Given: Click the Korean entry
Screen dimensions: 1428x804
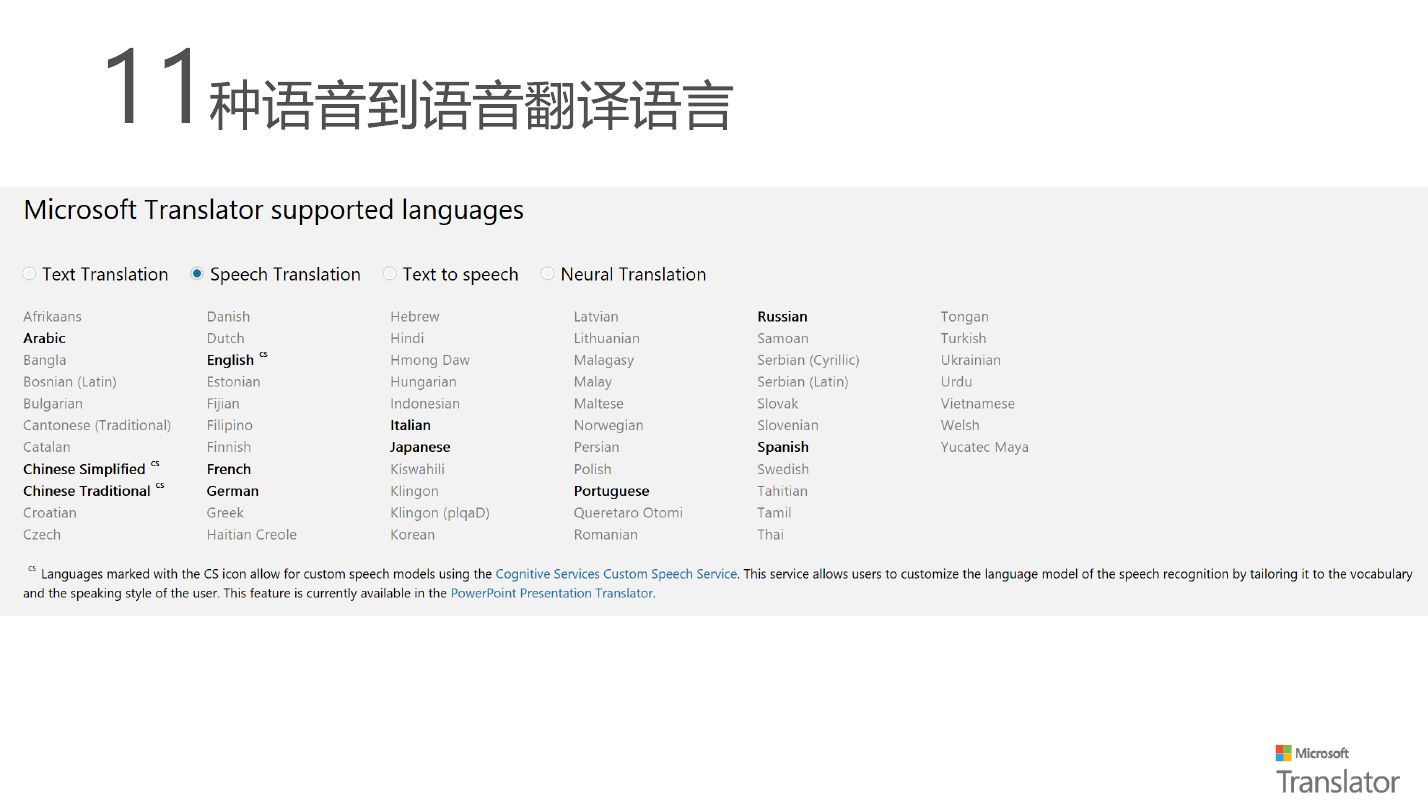Looking at the screenshot, I should pos(412,535).
